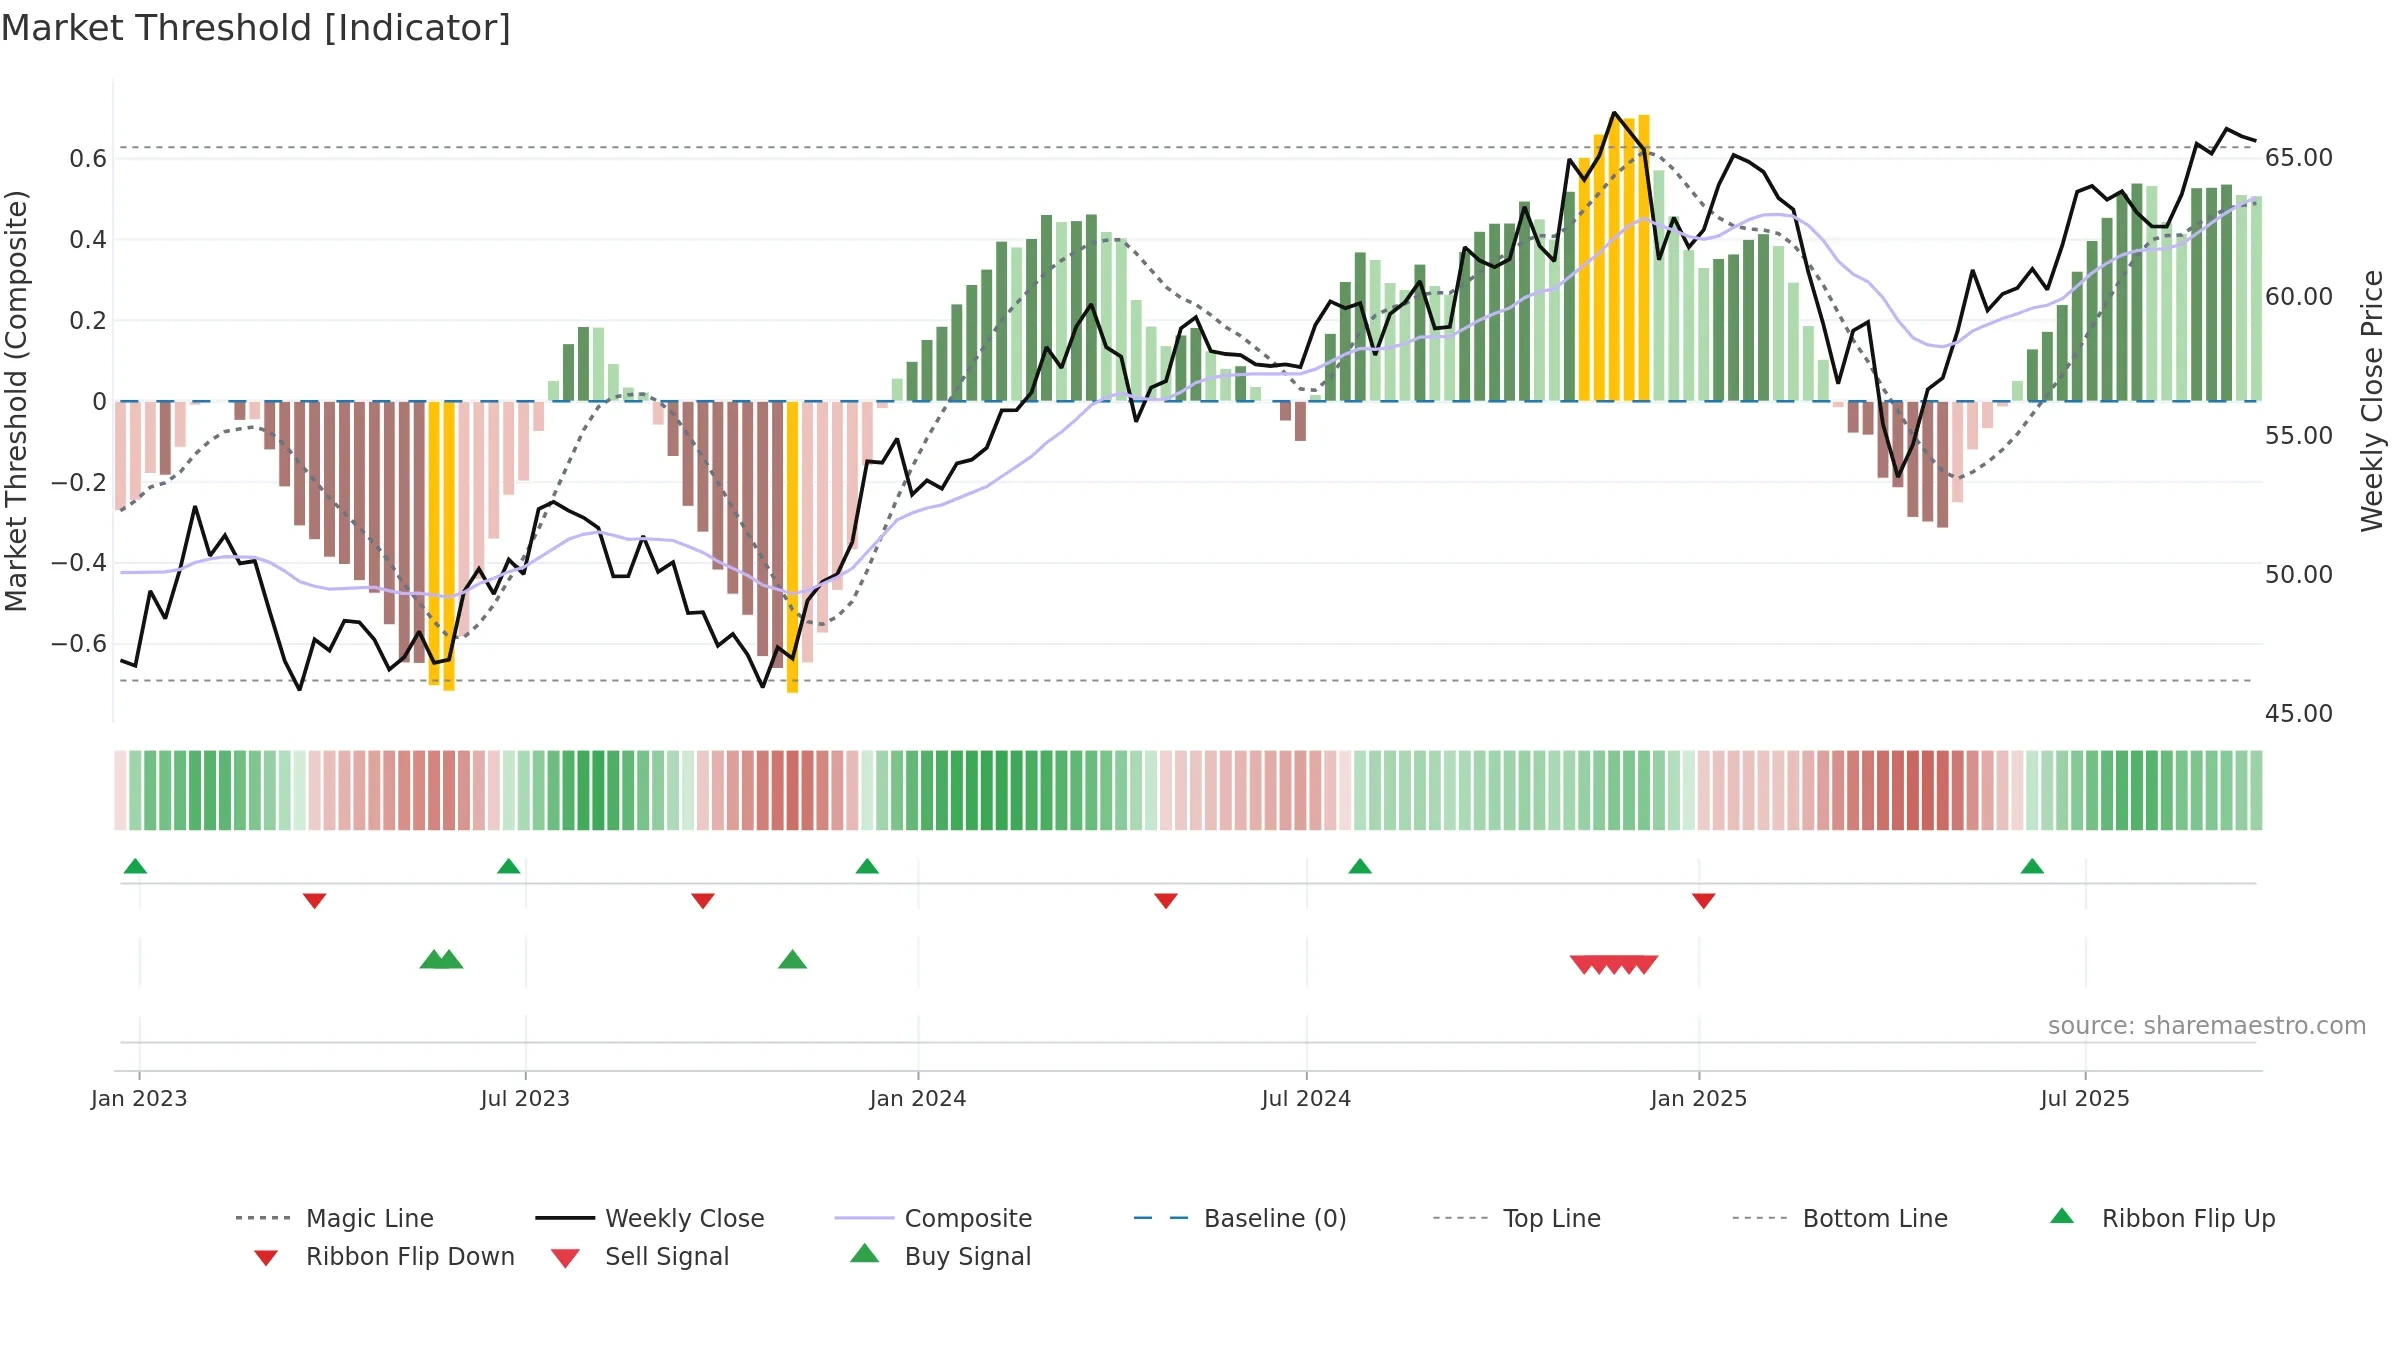Click the first sell signal marker in late 2024

[x=1584, y=965]
